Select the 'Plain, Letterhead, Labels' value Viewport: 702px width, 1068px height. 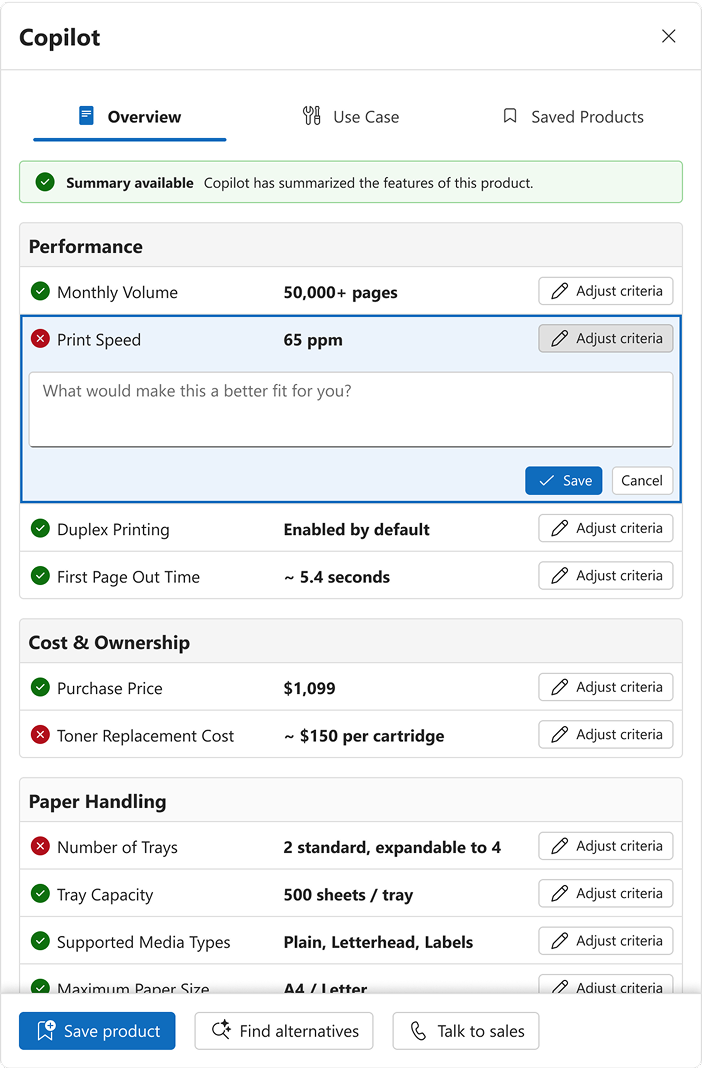(378, 943)
